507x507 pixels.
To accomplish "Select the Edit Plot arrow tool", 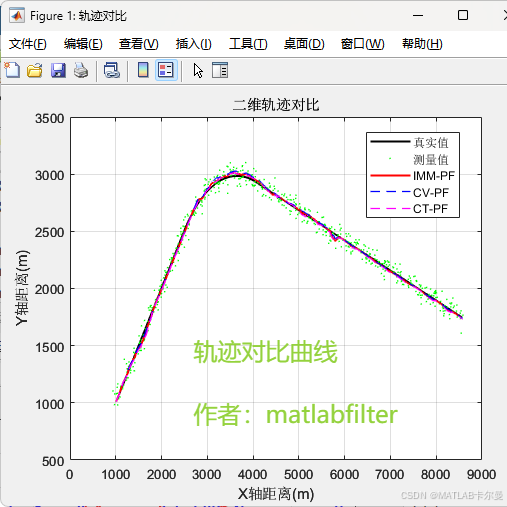I will (198, 71).
